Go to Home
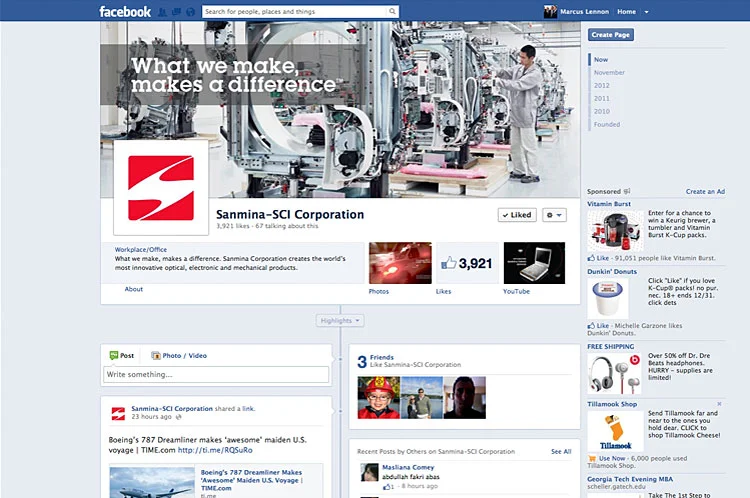The width and height of the screenshot is (750, 498). pyautogui.click(x=627, y=11)
